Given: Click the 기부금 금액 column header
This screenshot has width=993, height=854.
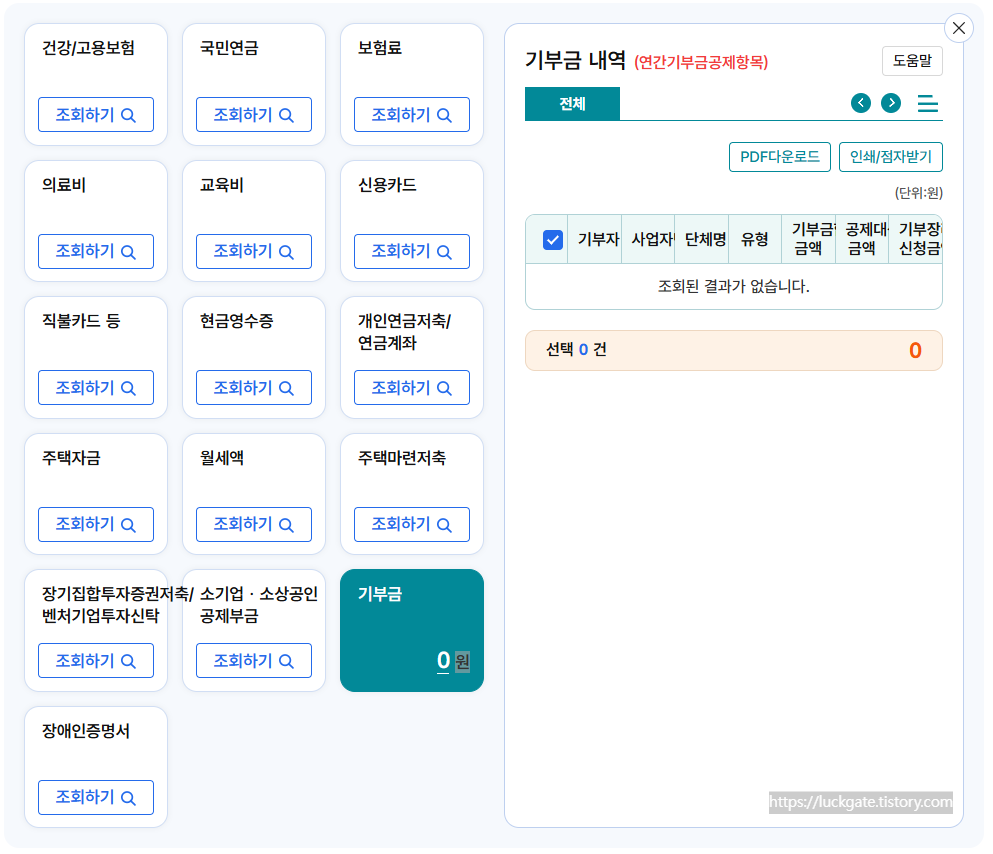Looking at the screenshot, I should (x=809, y=239).
